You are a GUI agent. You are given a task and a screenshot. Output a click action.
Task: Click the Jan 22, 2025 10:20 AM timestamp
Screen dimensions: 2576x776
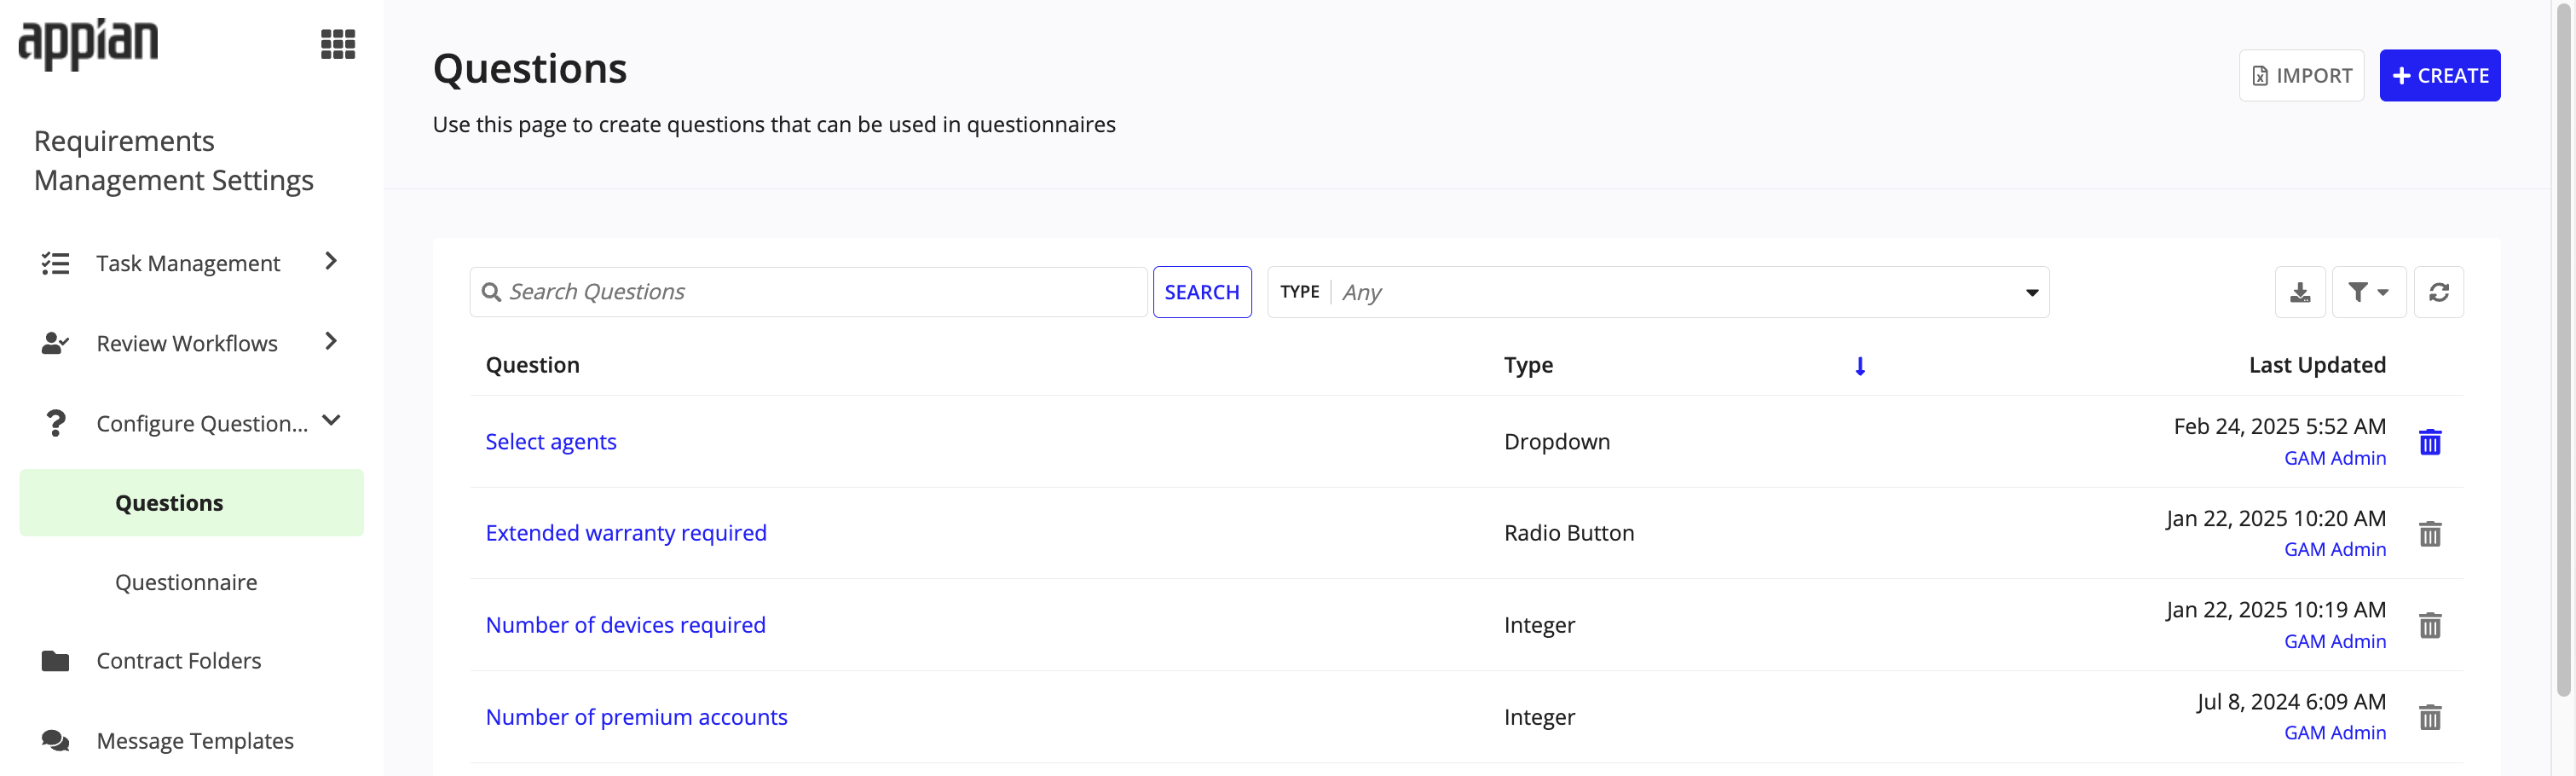2276,518
